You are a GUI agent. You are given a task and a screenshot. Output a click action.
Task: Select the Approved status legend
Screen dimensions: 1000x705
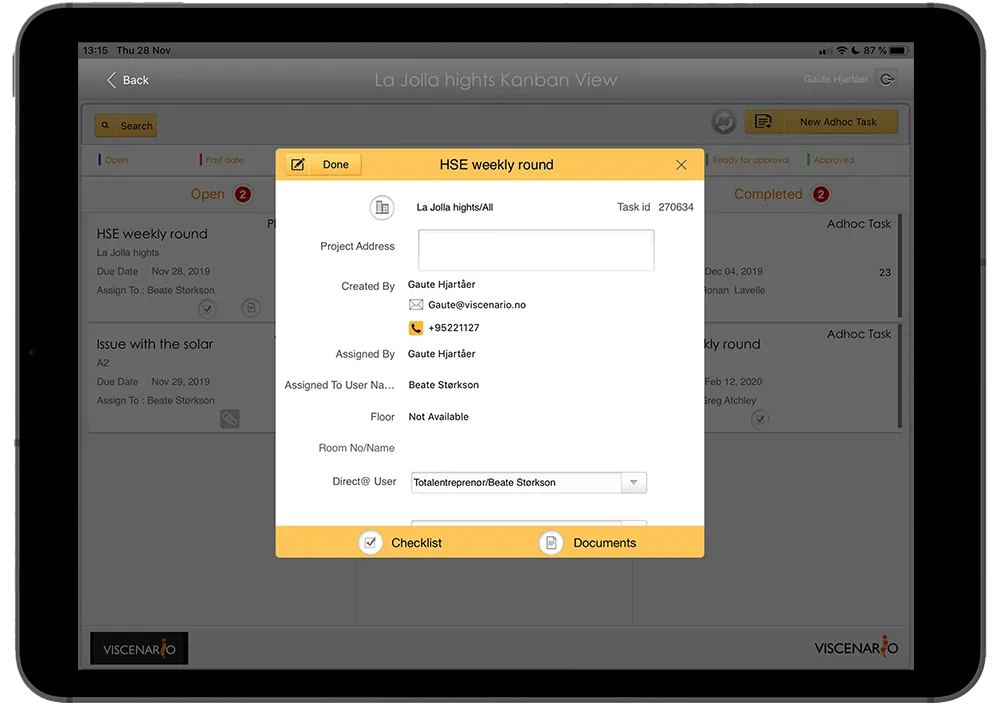tap(830, 160)
